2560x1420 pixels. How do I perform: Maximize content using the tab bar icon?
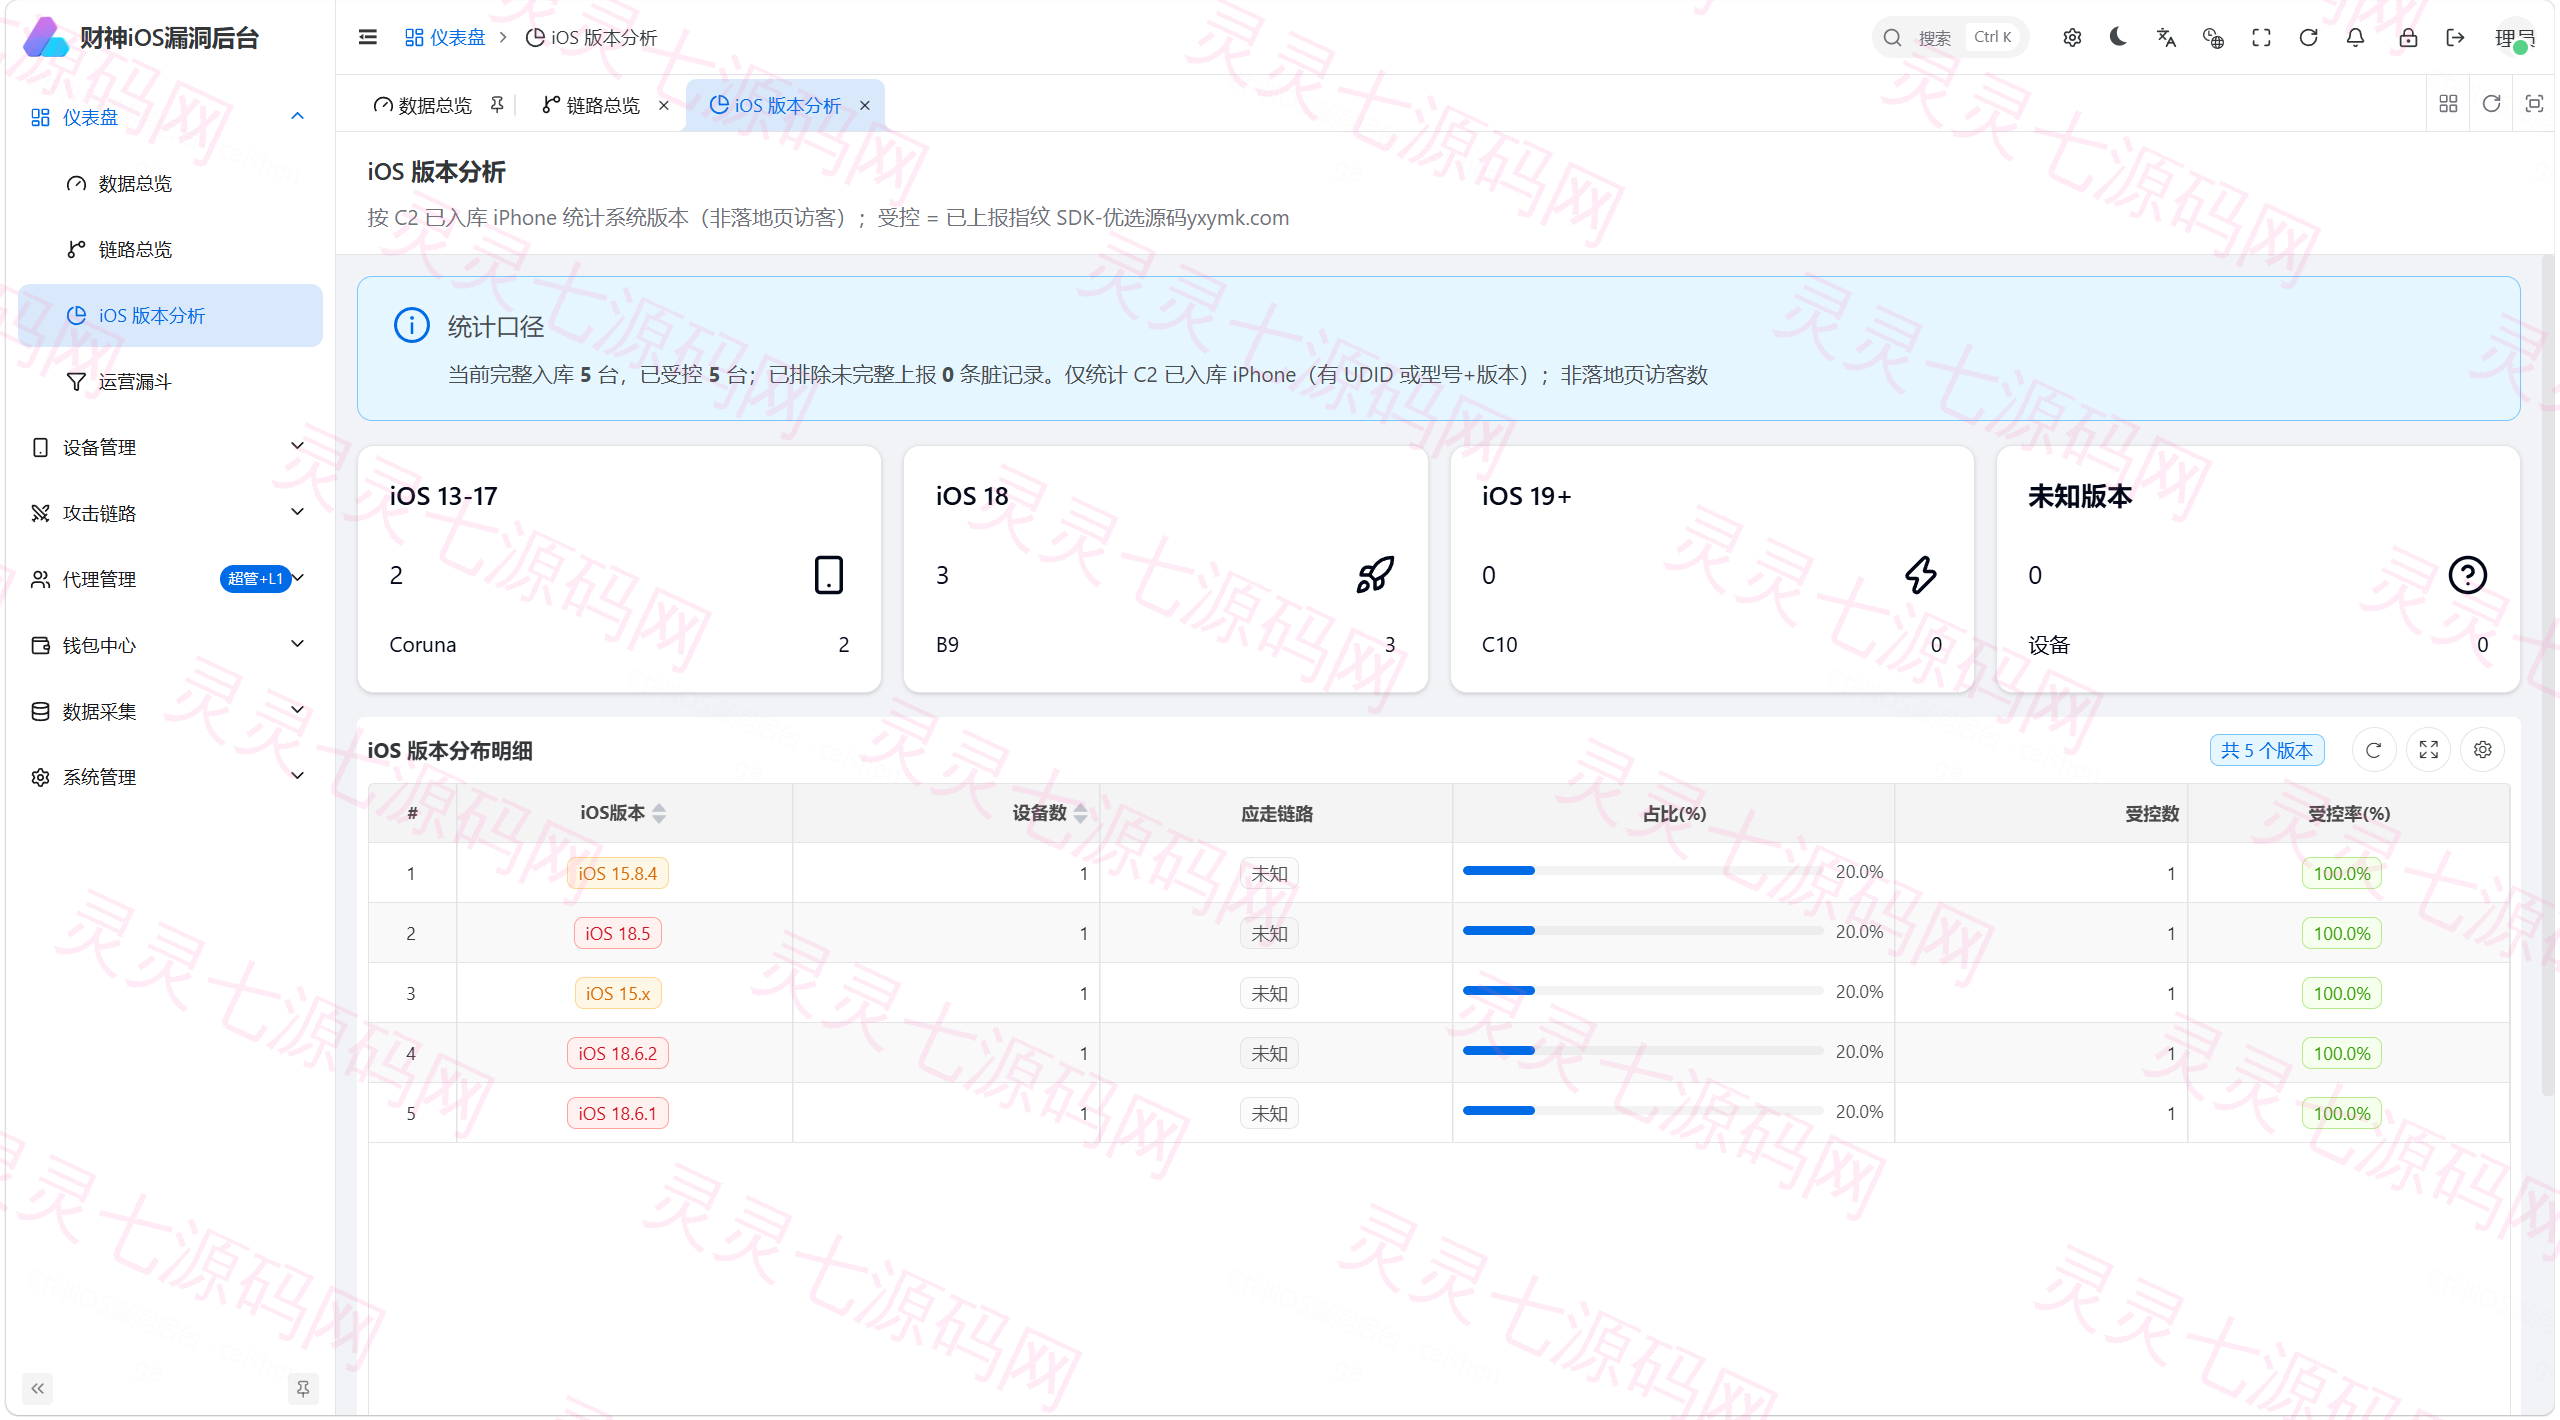click(x=2534, y=104)
